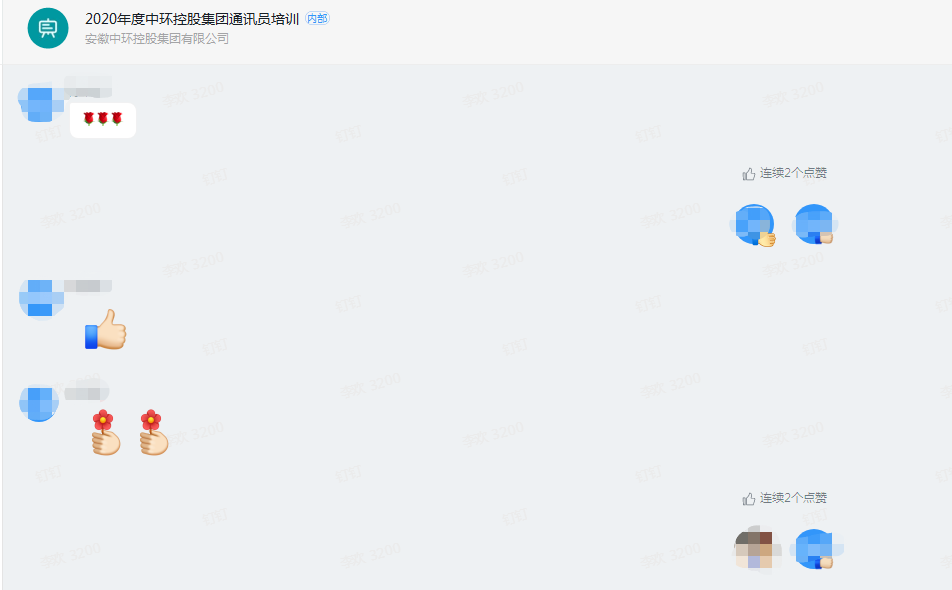Click blurred sender name above thumbs-up emoji

(x=87, y=286)
